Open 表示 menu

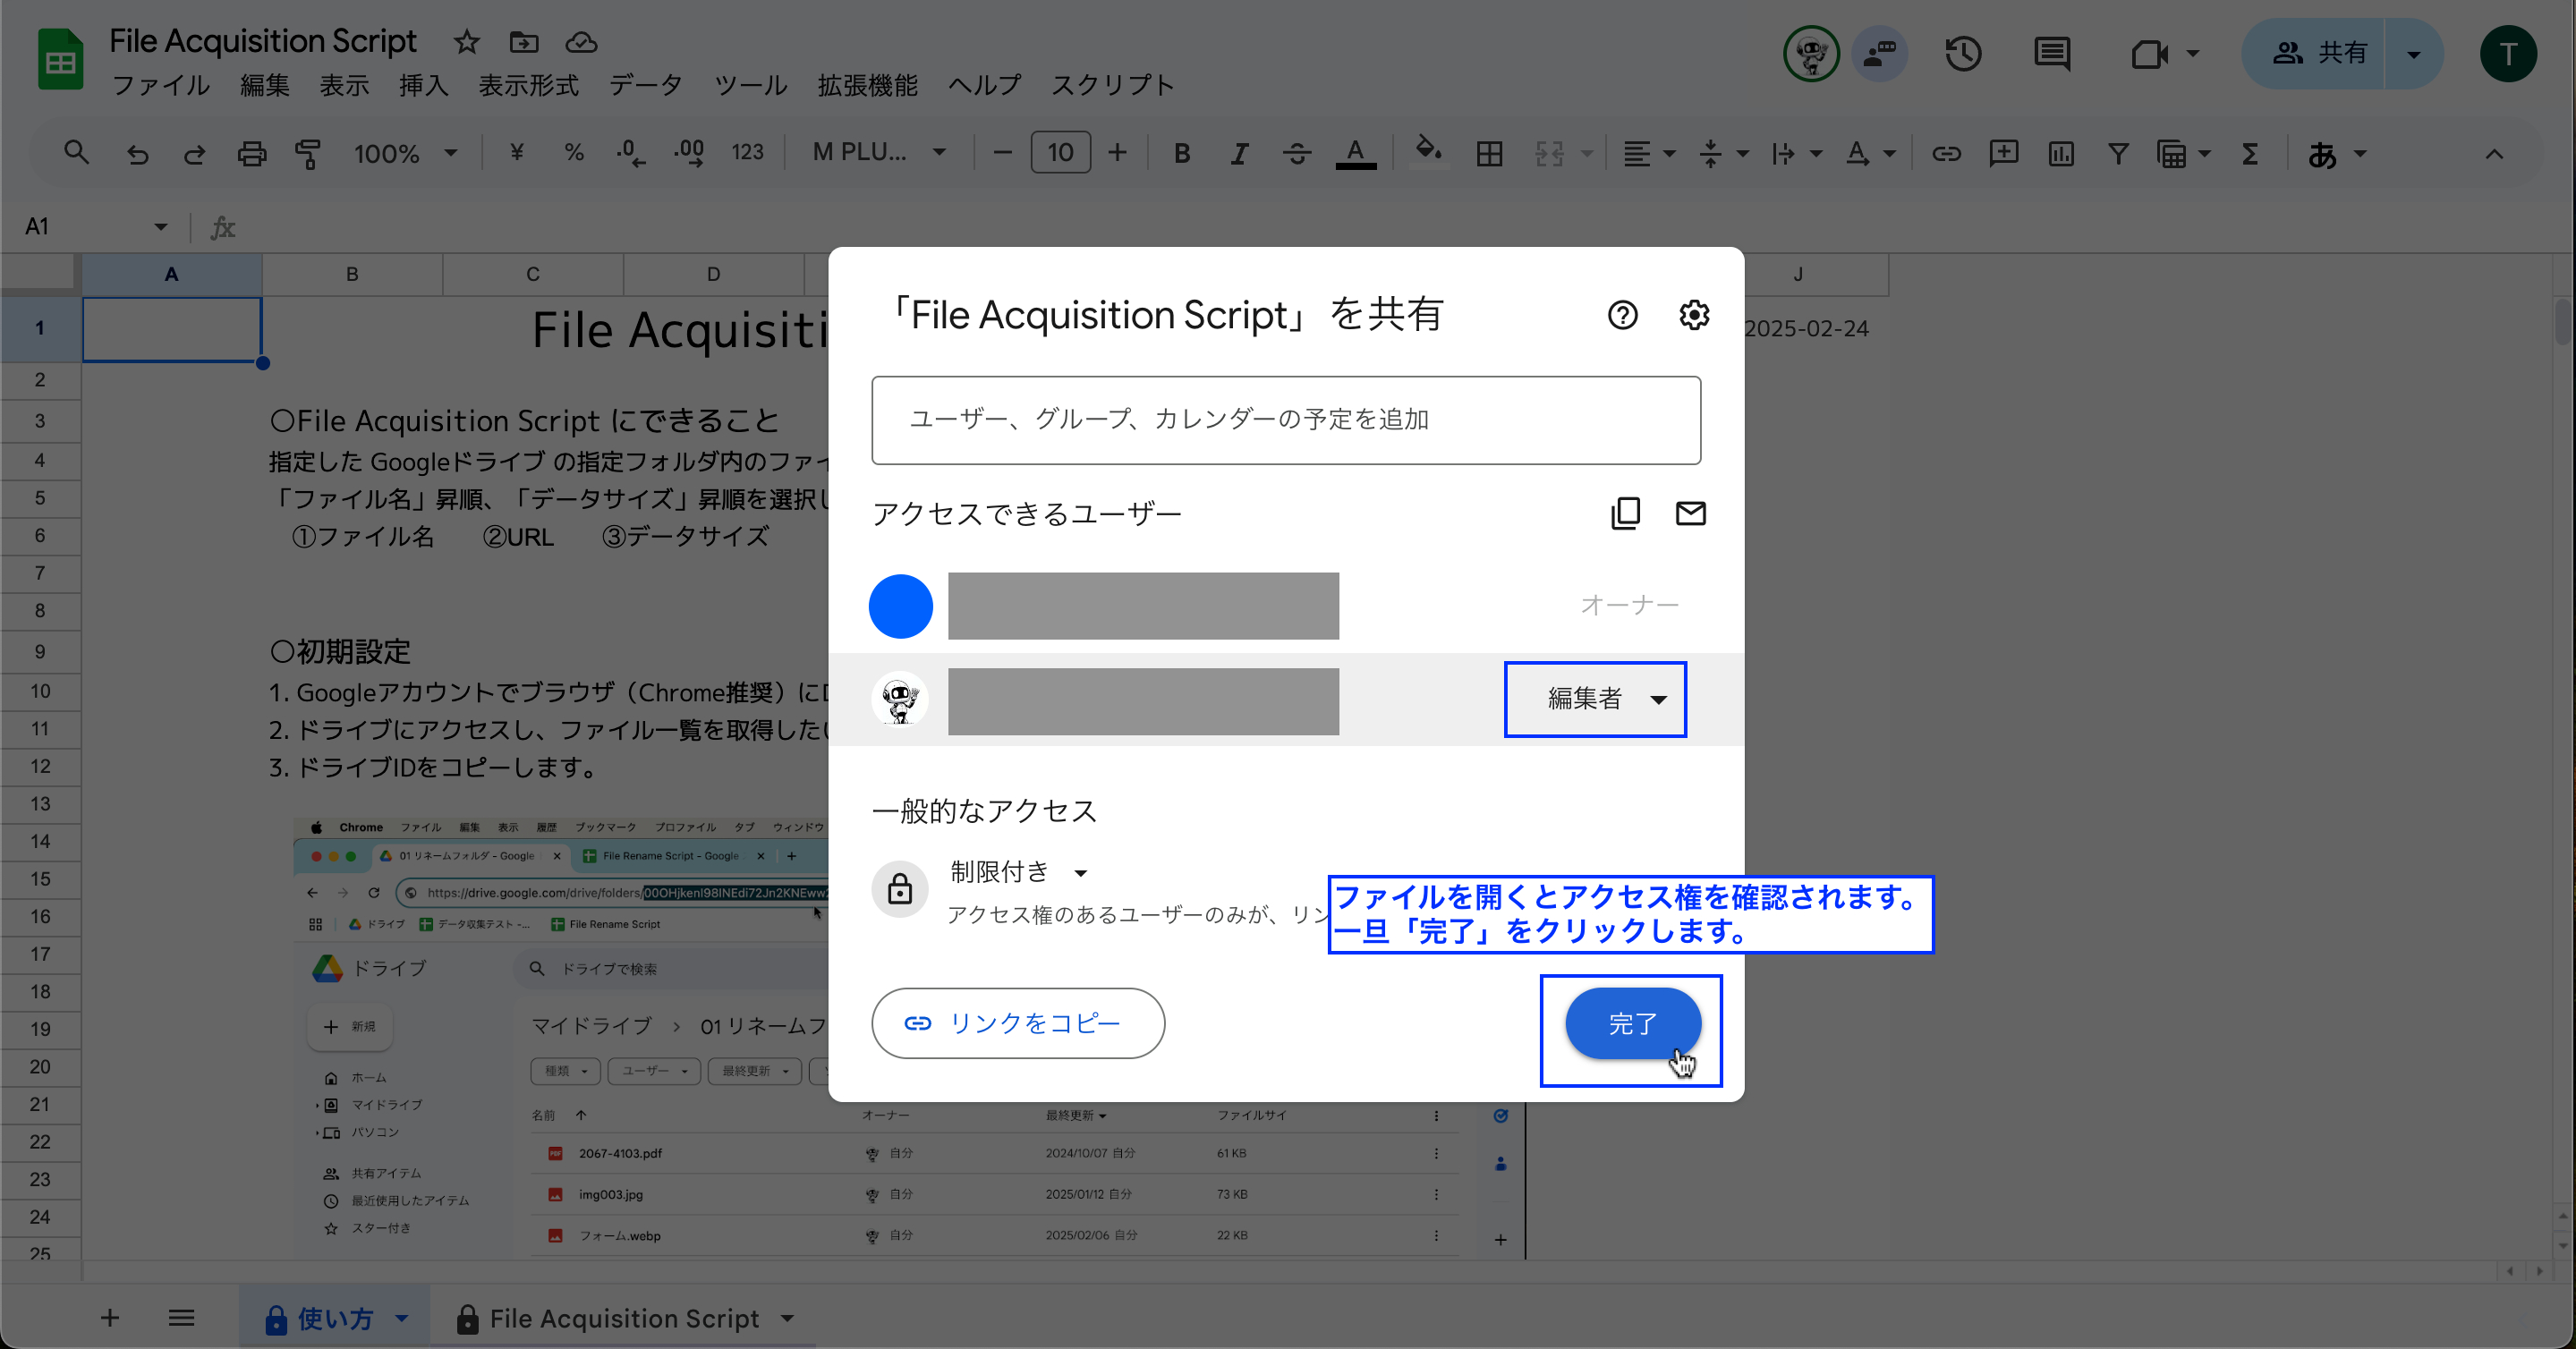pyautogui.click(x=344, y=86)
